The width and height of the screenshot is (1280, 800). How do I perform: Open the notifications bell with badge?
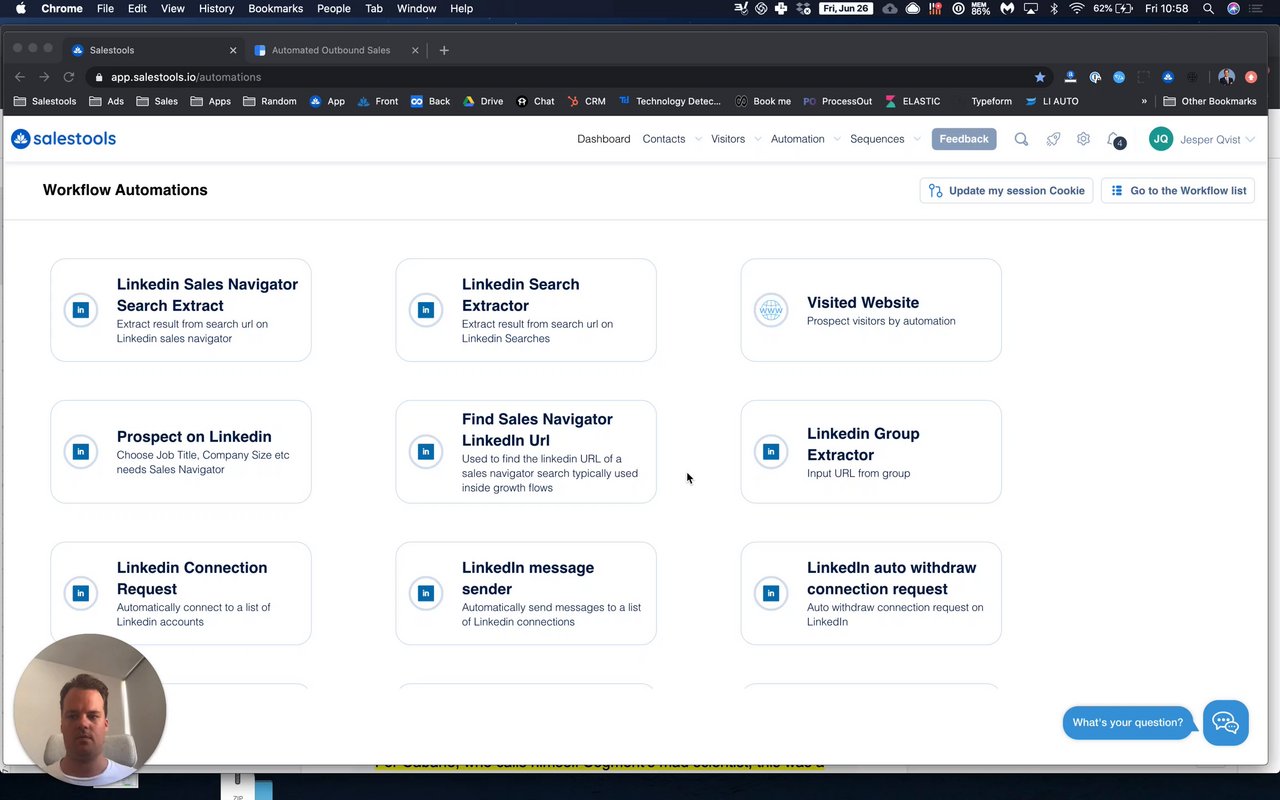1115,140
